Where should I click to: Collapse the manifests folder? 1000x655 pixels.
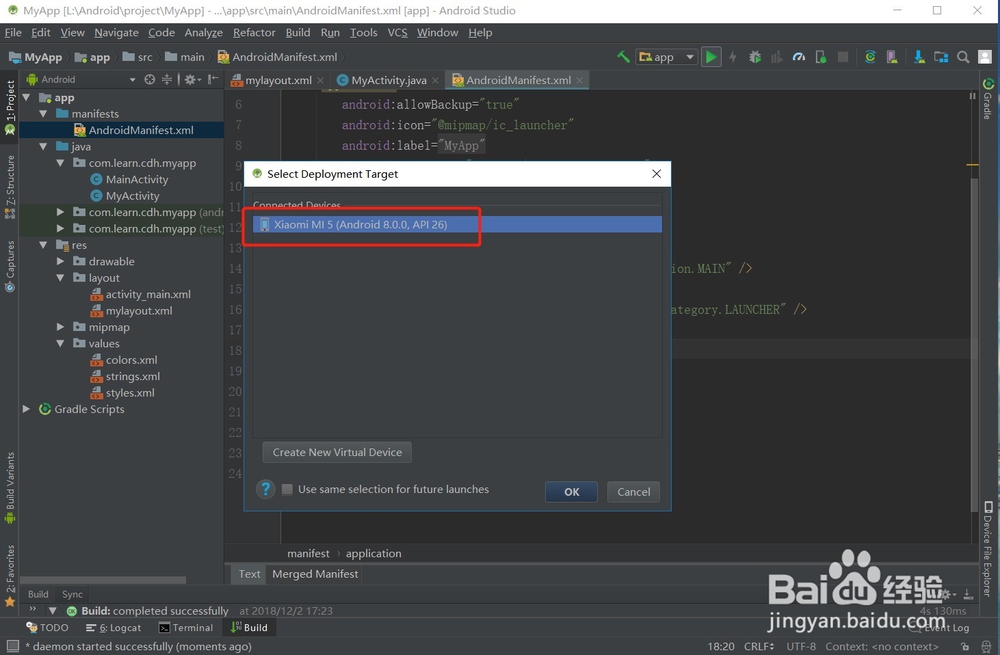click(x=43, y=114)
